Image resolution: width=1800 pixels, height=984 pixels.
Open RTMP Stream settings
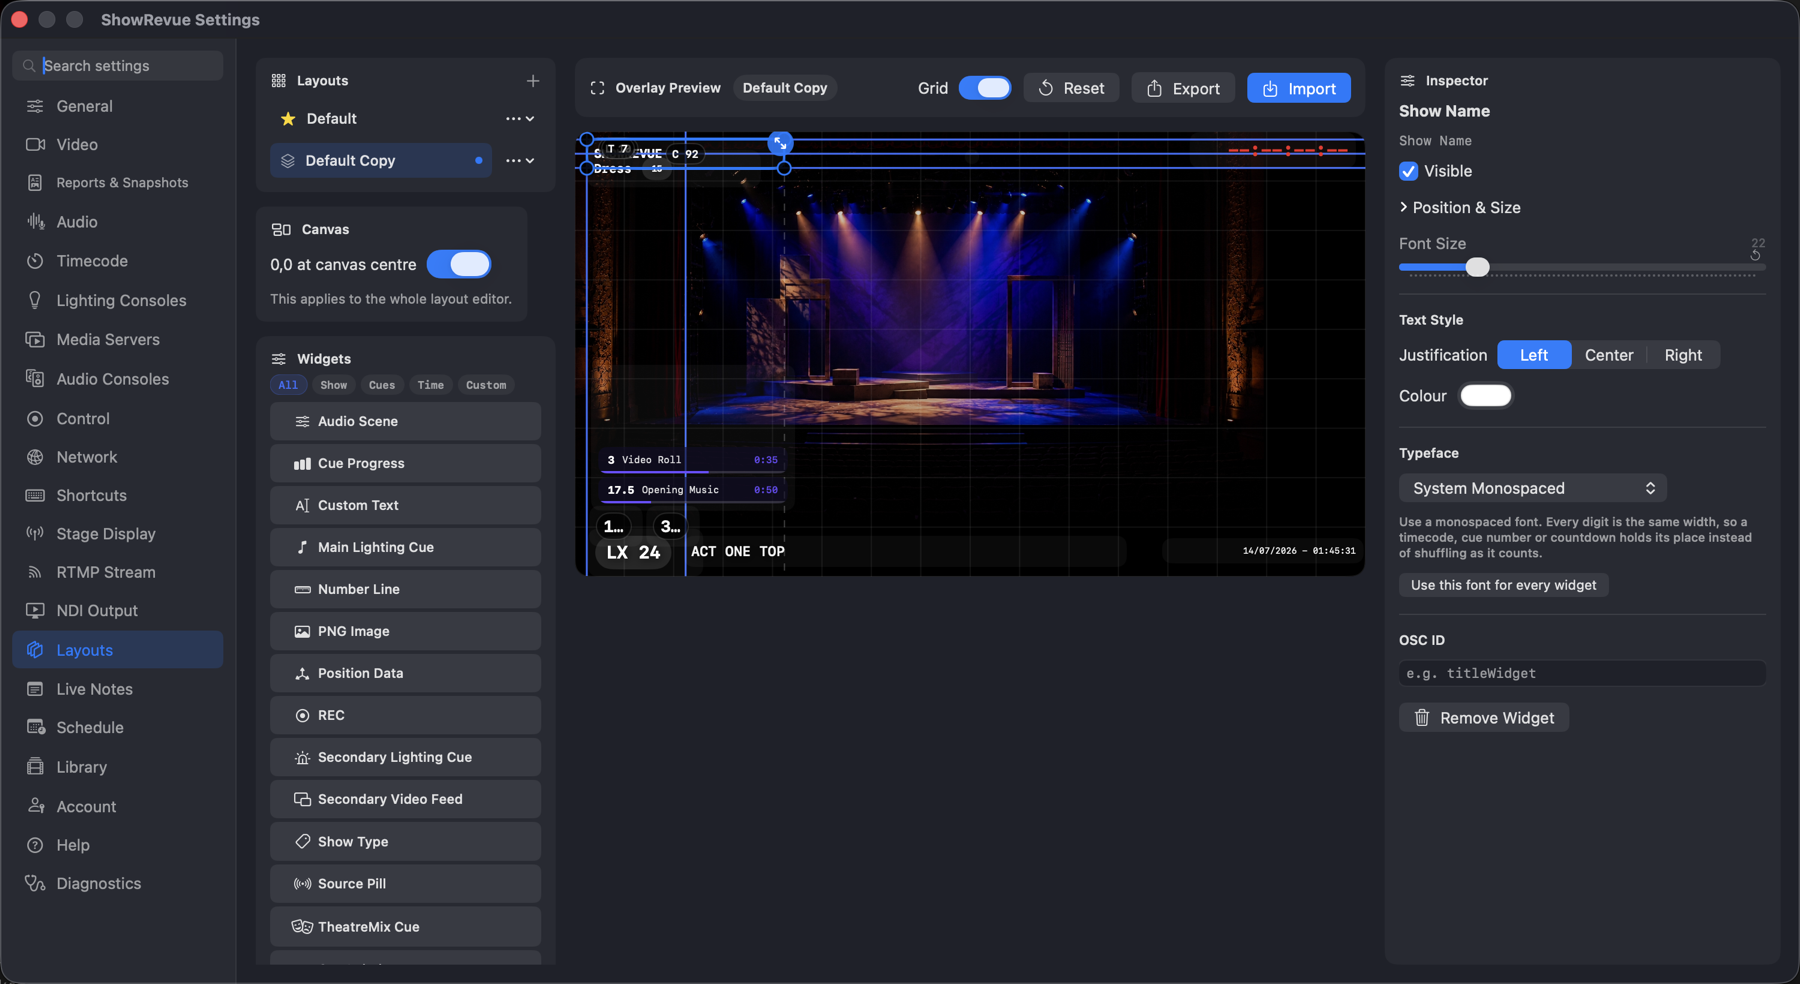118,572
